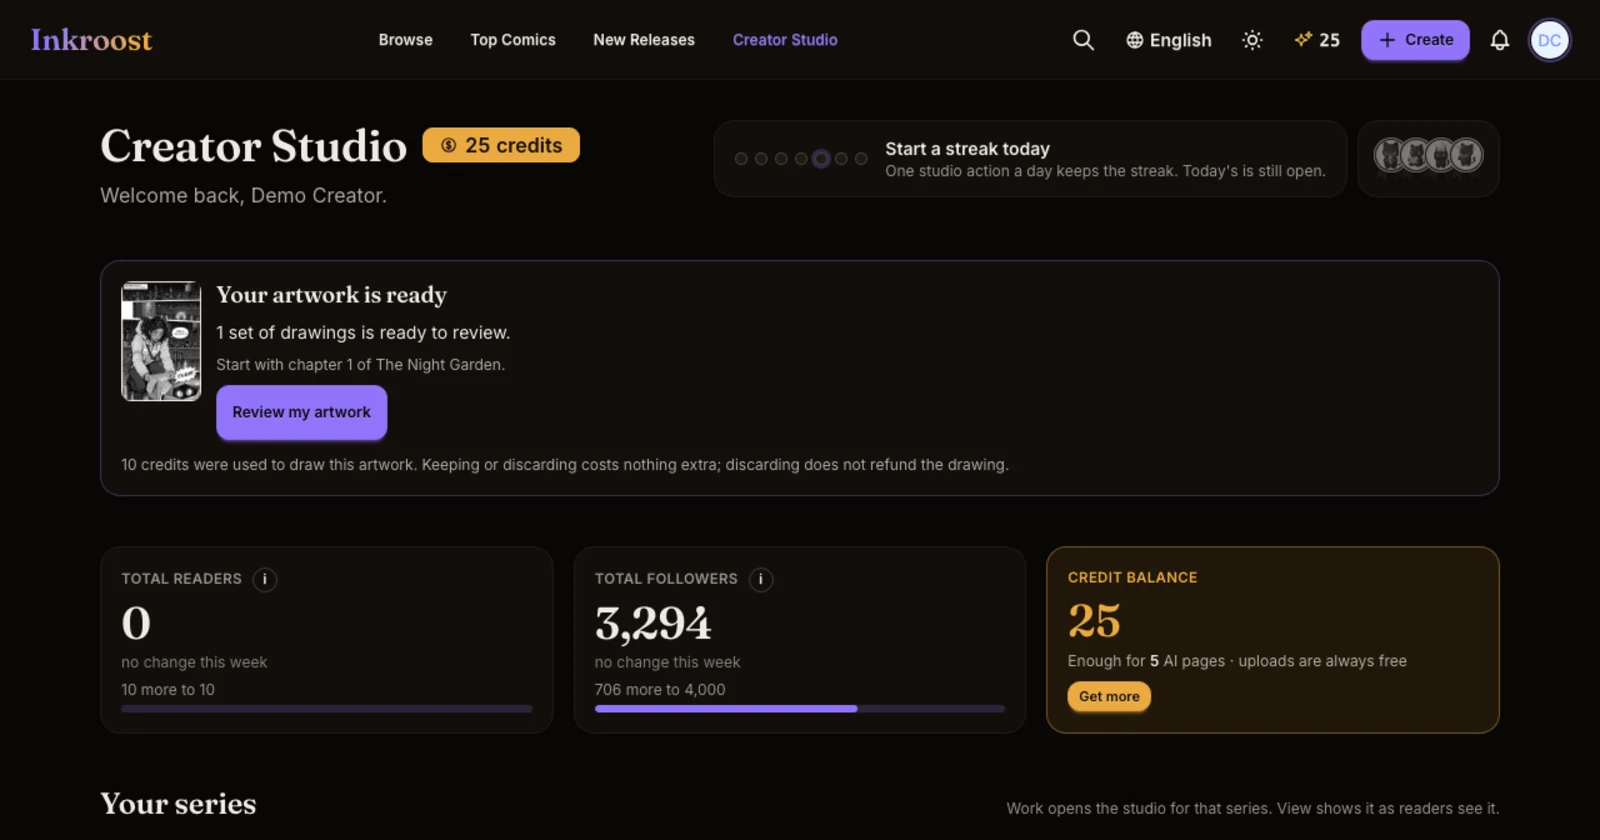
Task: Show Total Readers info tooltip icon
Action: click(264, 579)
